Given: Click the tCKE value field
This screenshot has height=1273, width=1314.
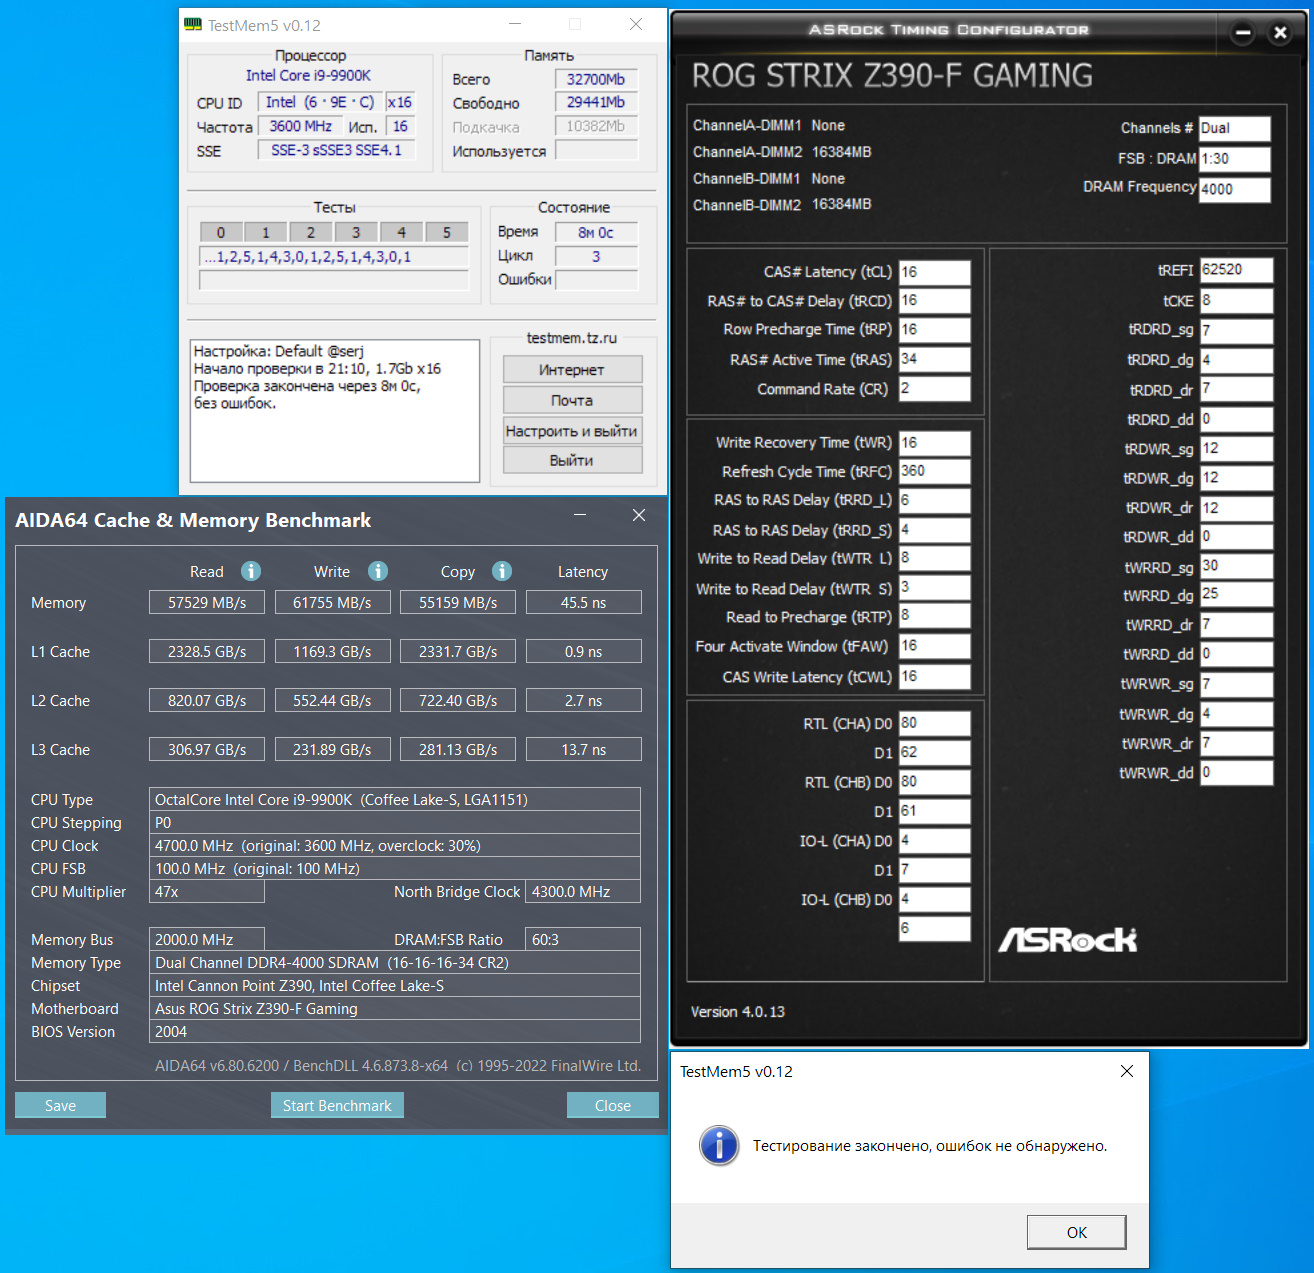Looking at the screenshot, I should pos(1237,301).
